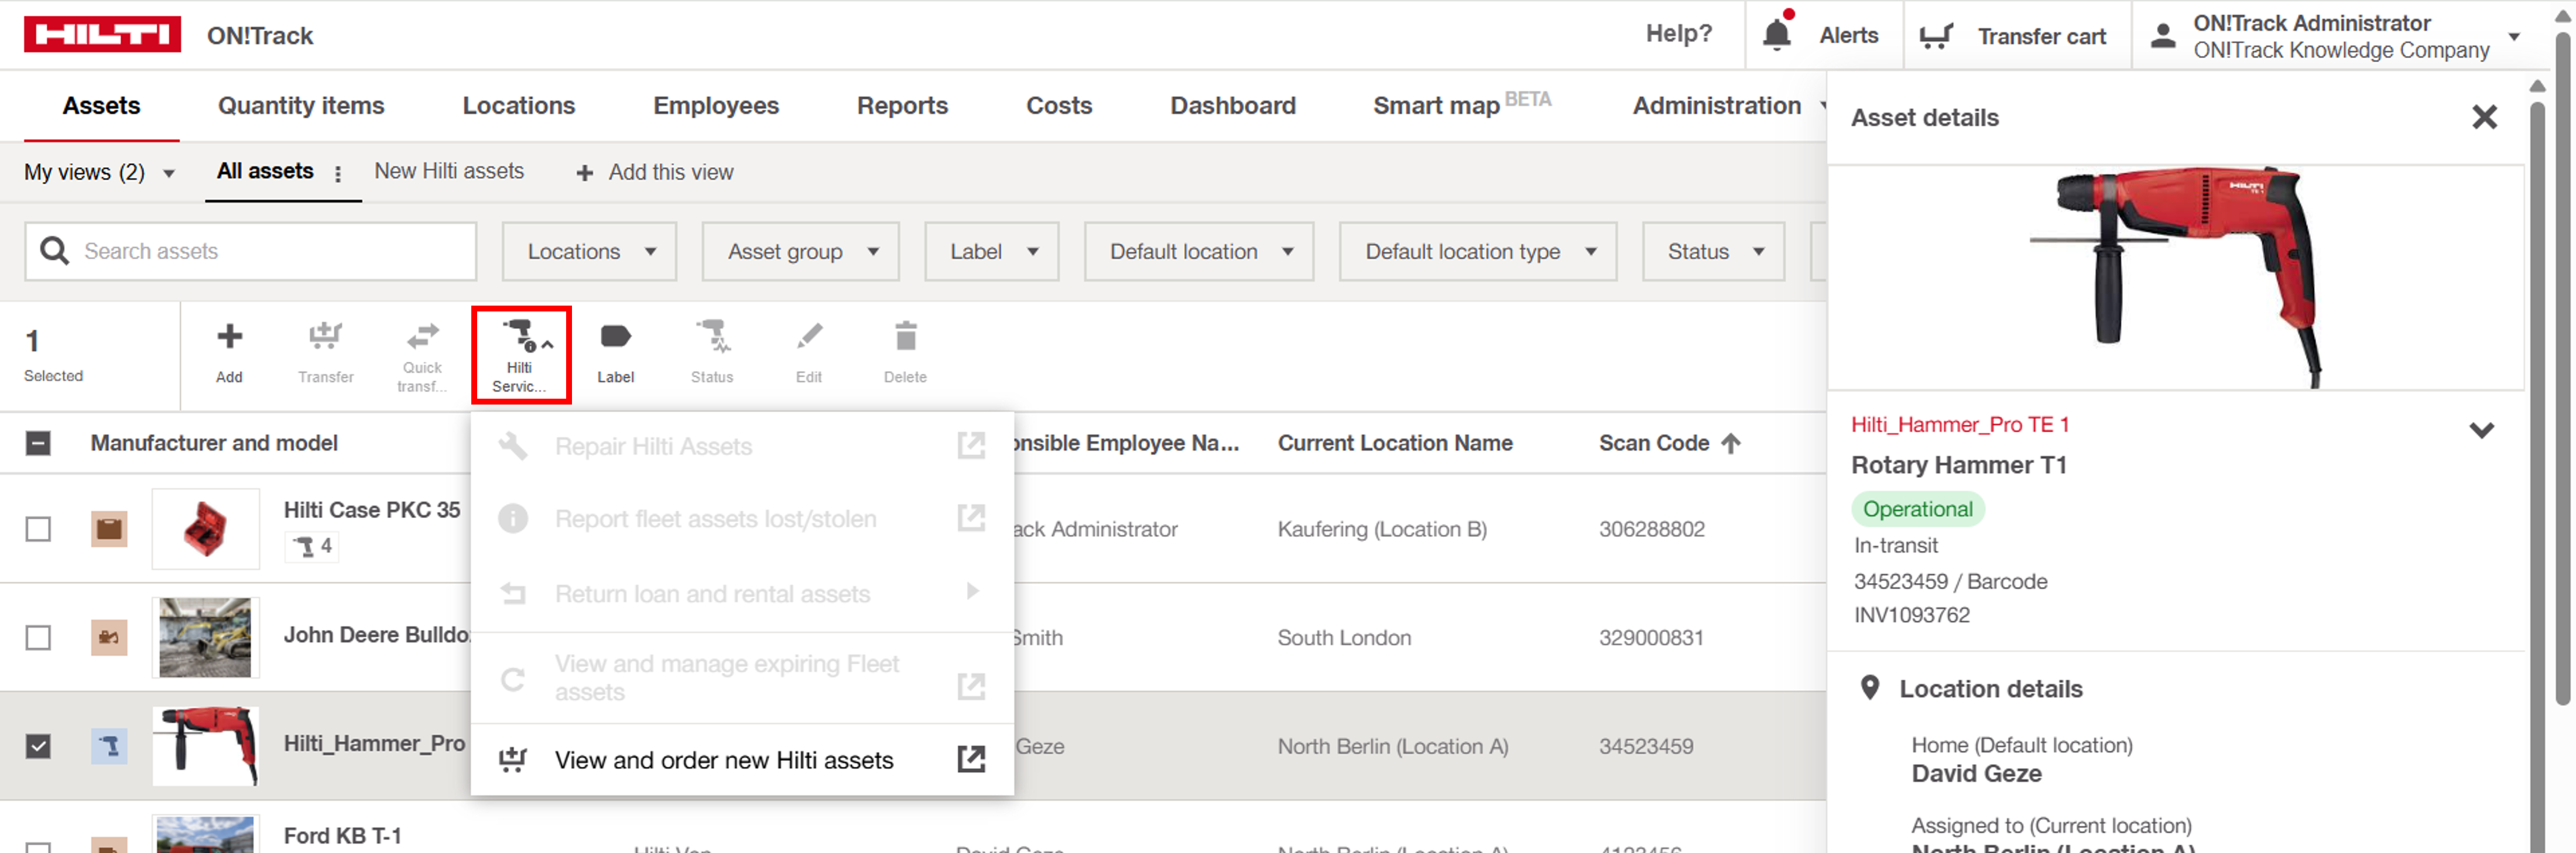Open the Hilti Services toolbar menu
The image size is (2576, 853).
click(x=521, y=355)
